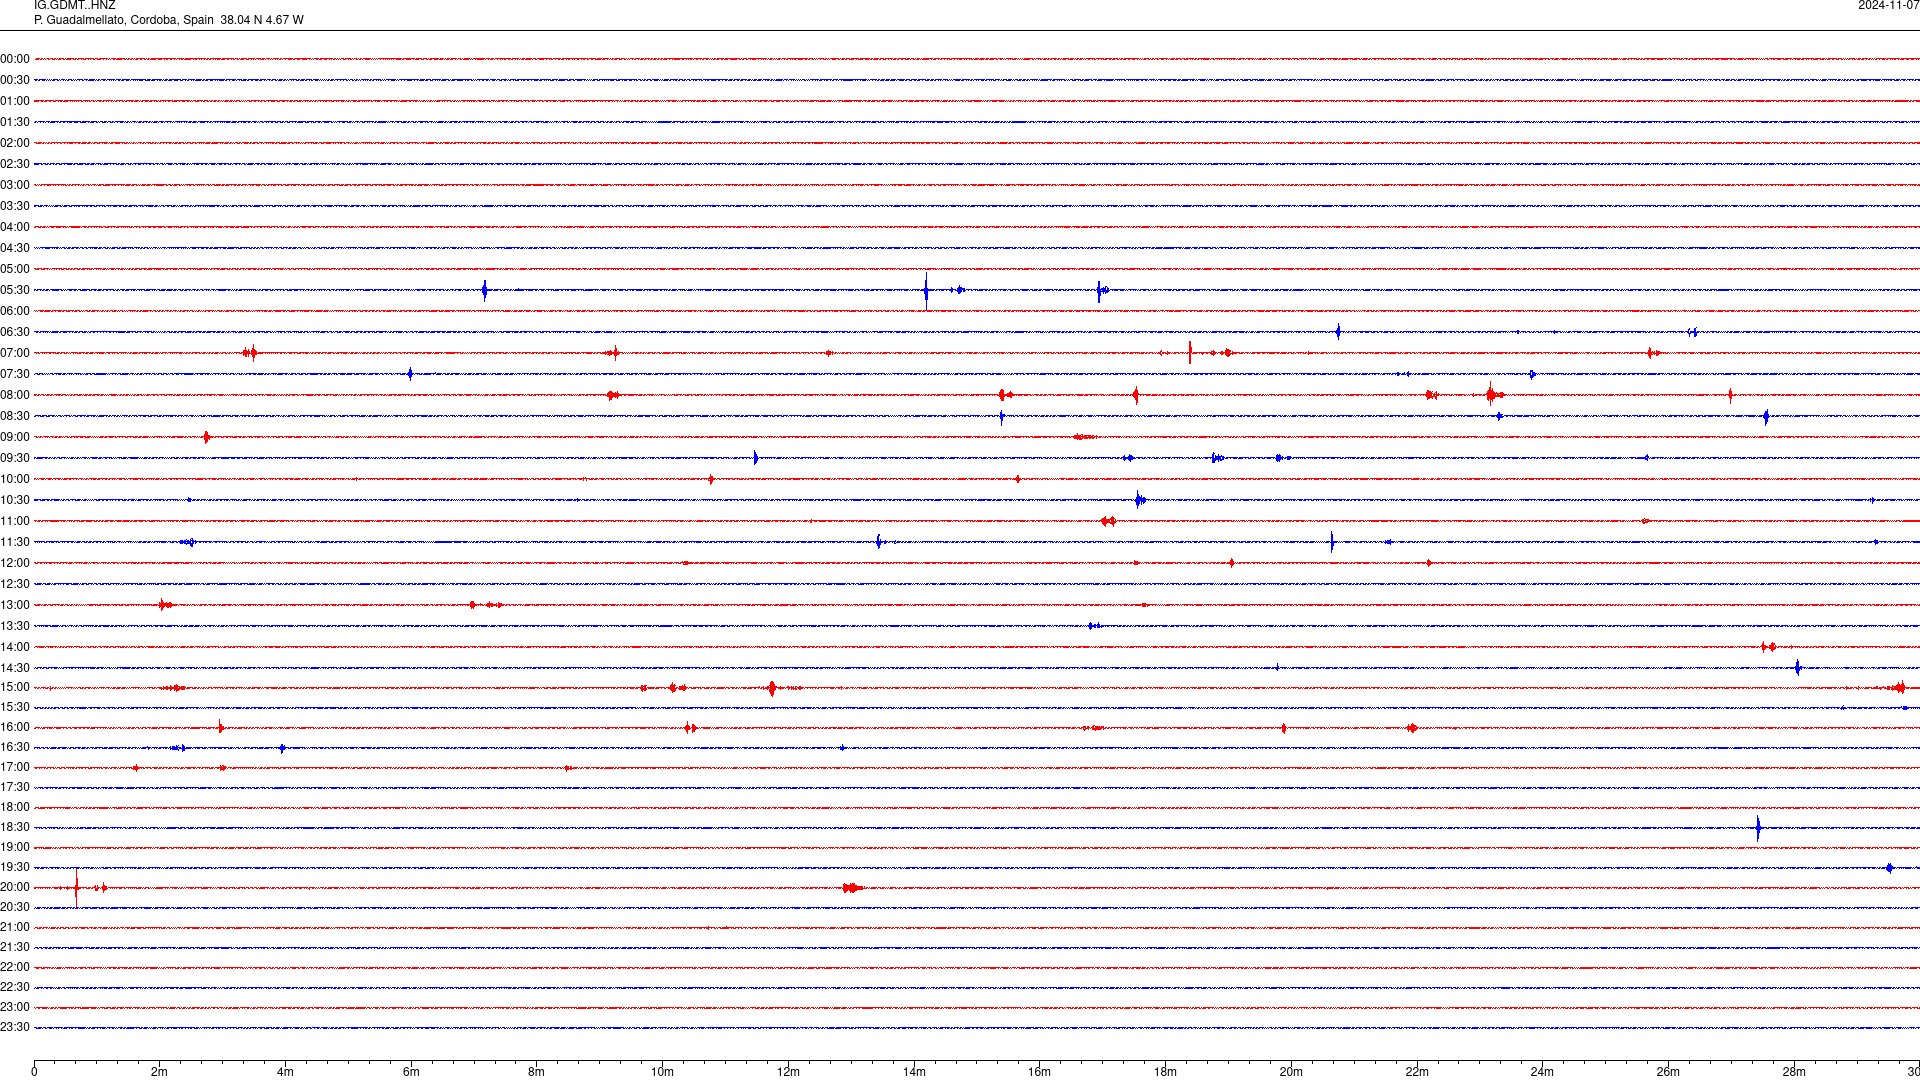Click the red event on 08:00 trace near 23m

pos(1493,395)
